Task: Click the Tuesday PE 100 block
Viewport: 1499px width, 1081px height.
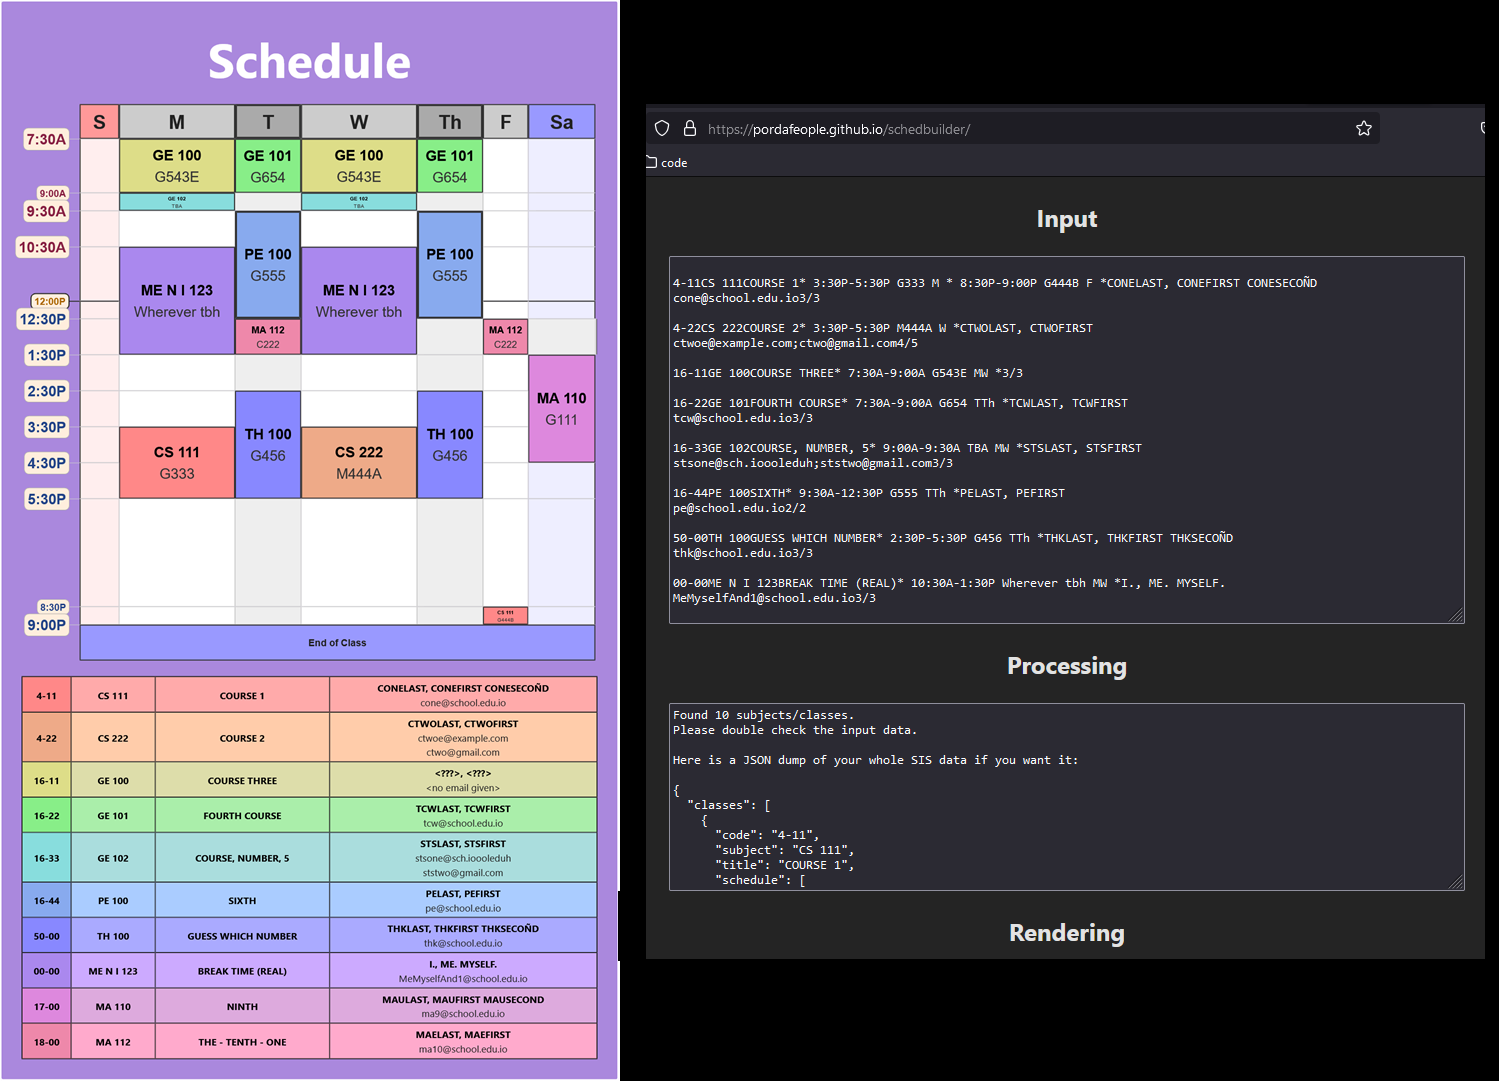Action: point(268,265)
